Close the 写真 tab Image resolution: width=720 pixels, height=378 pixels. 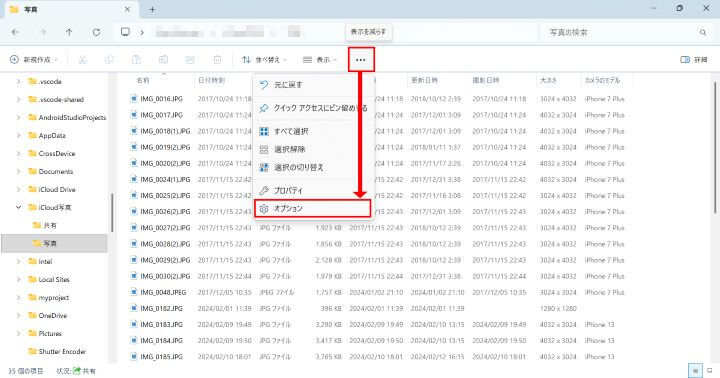coord(127,9)
